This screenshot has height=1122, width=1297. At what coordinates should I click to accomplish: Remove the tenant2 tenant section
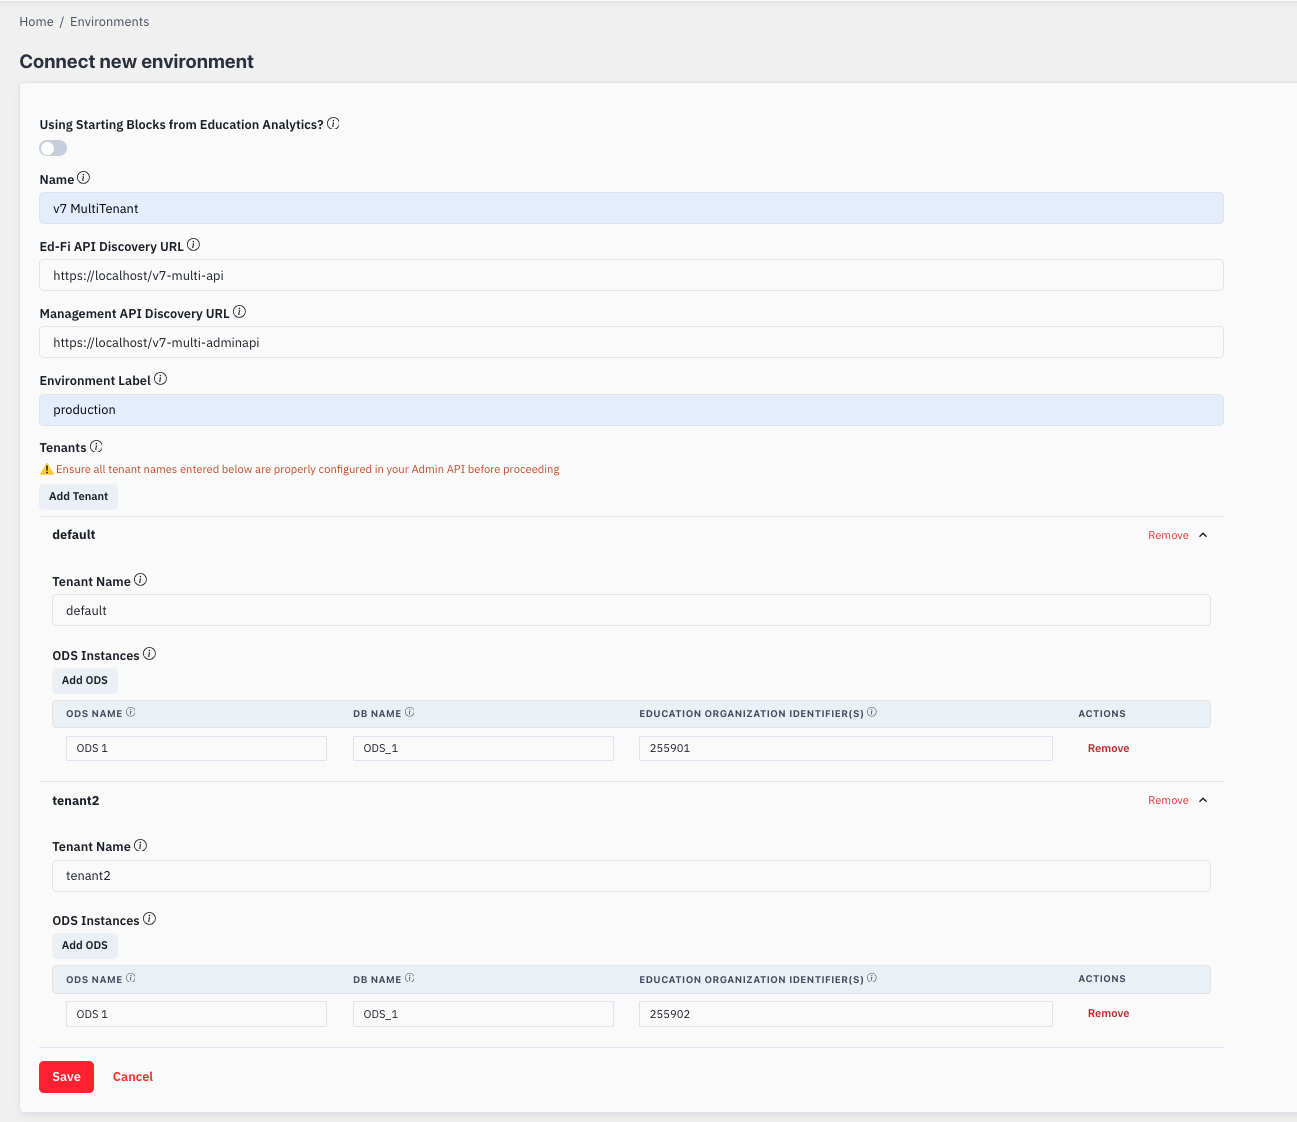pos(1168,800)
